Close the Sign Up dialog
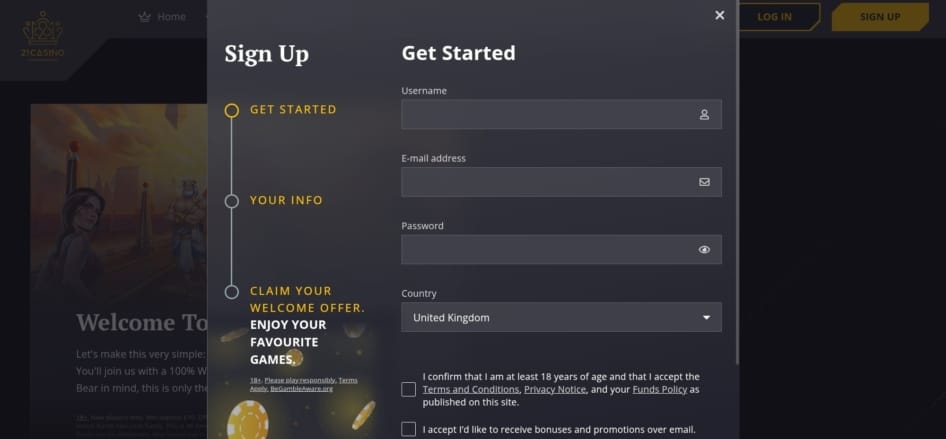 [720, 15]
